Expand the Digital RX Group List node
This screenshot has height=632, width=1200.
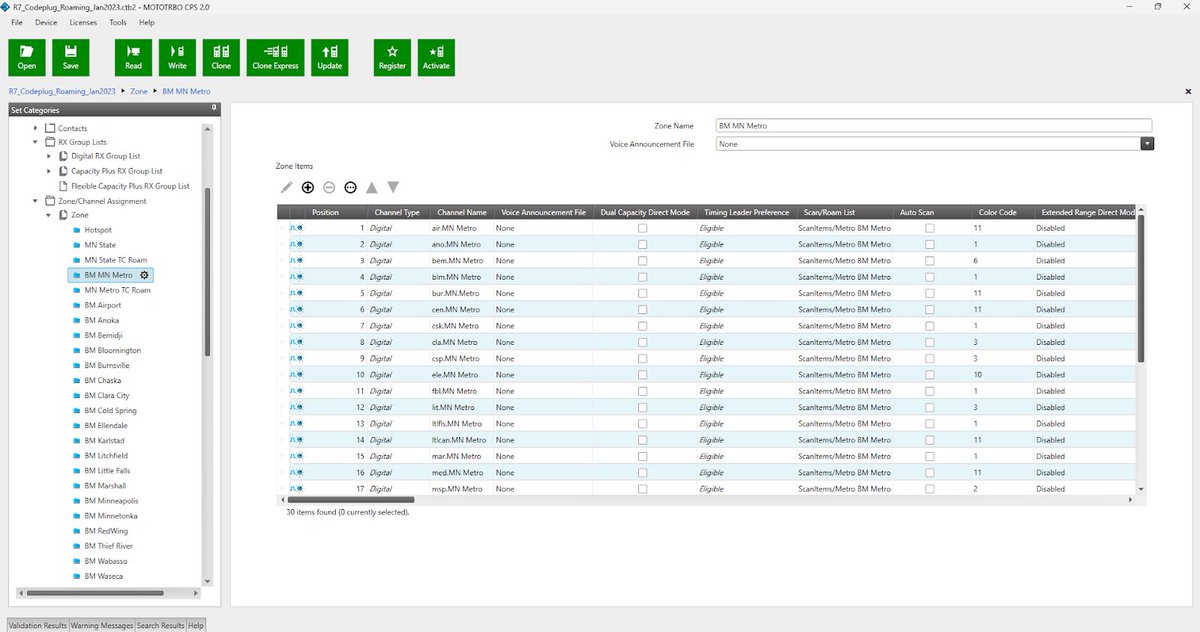click(50, 156)
